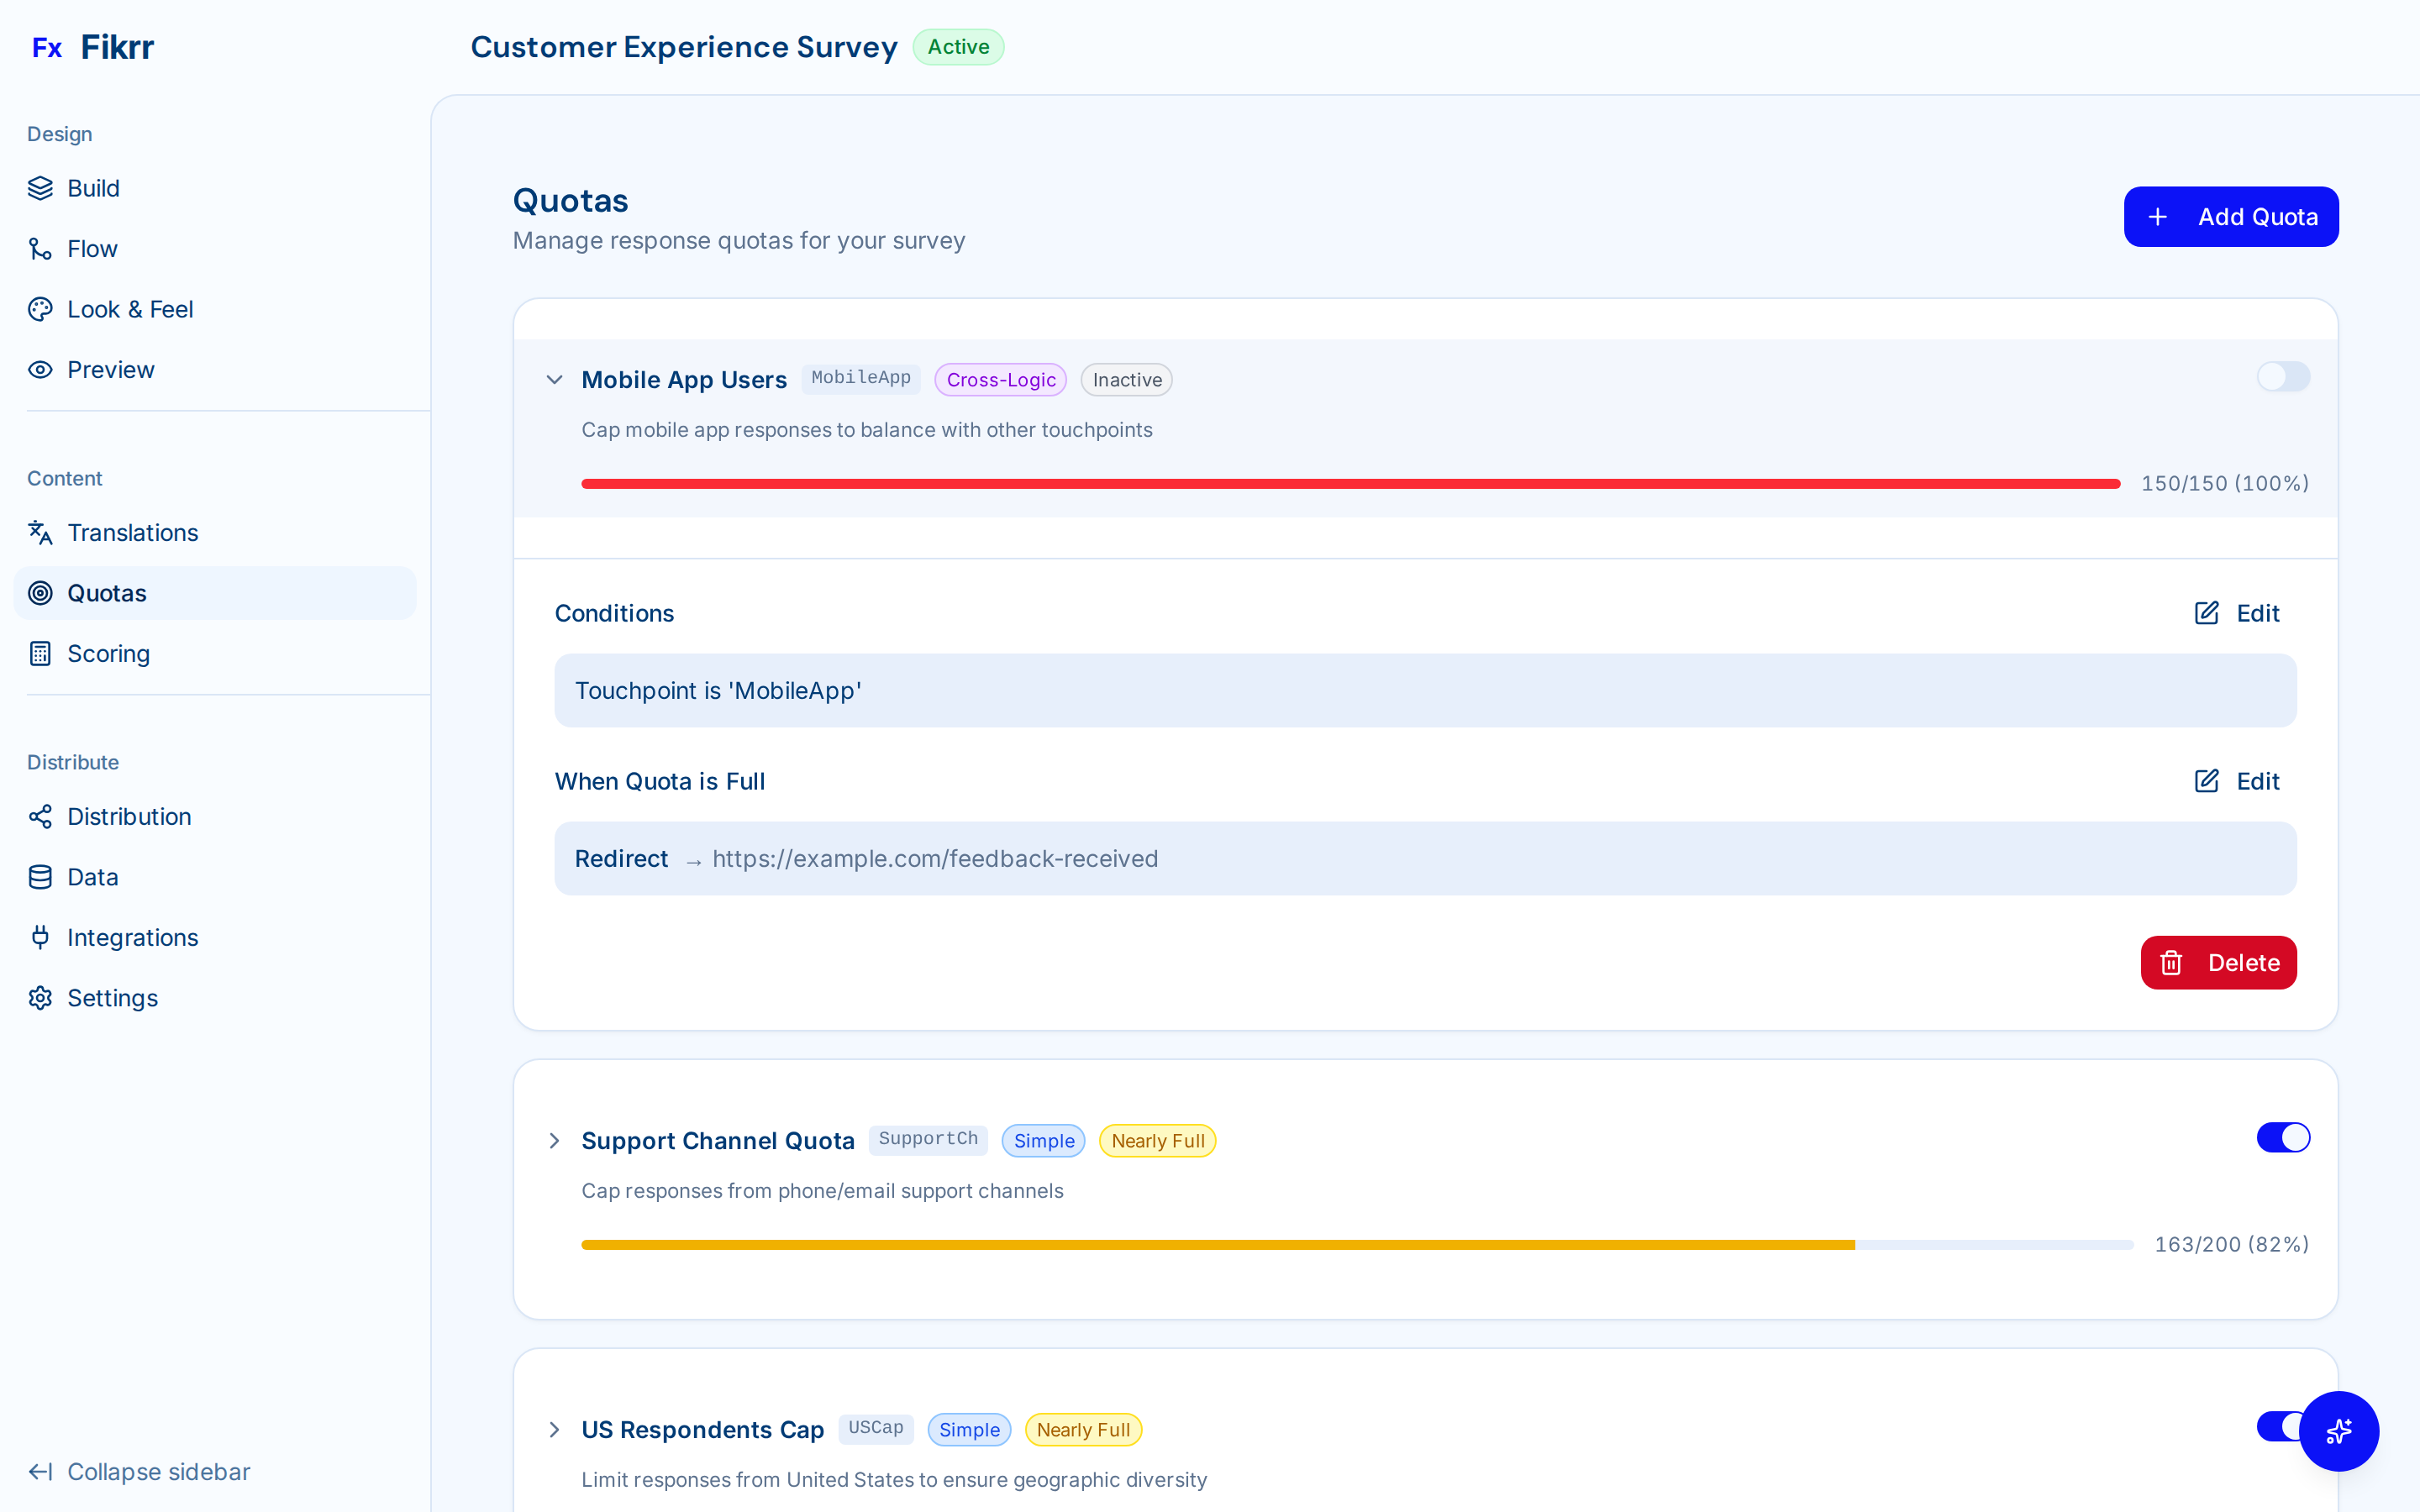Viewport: 2420px width, 1512px height.
Task: Click the Add Quota button
Action: coord(2230,216)
